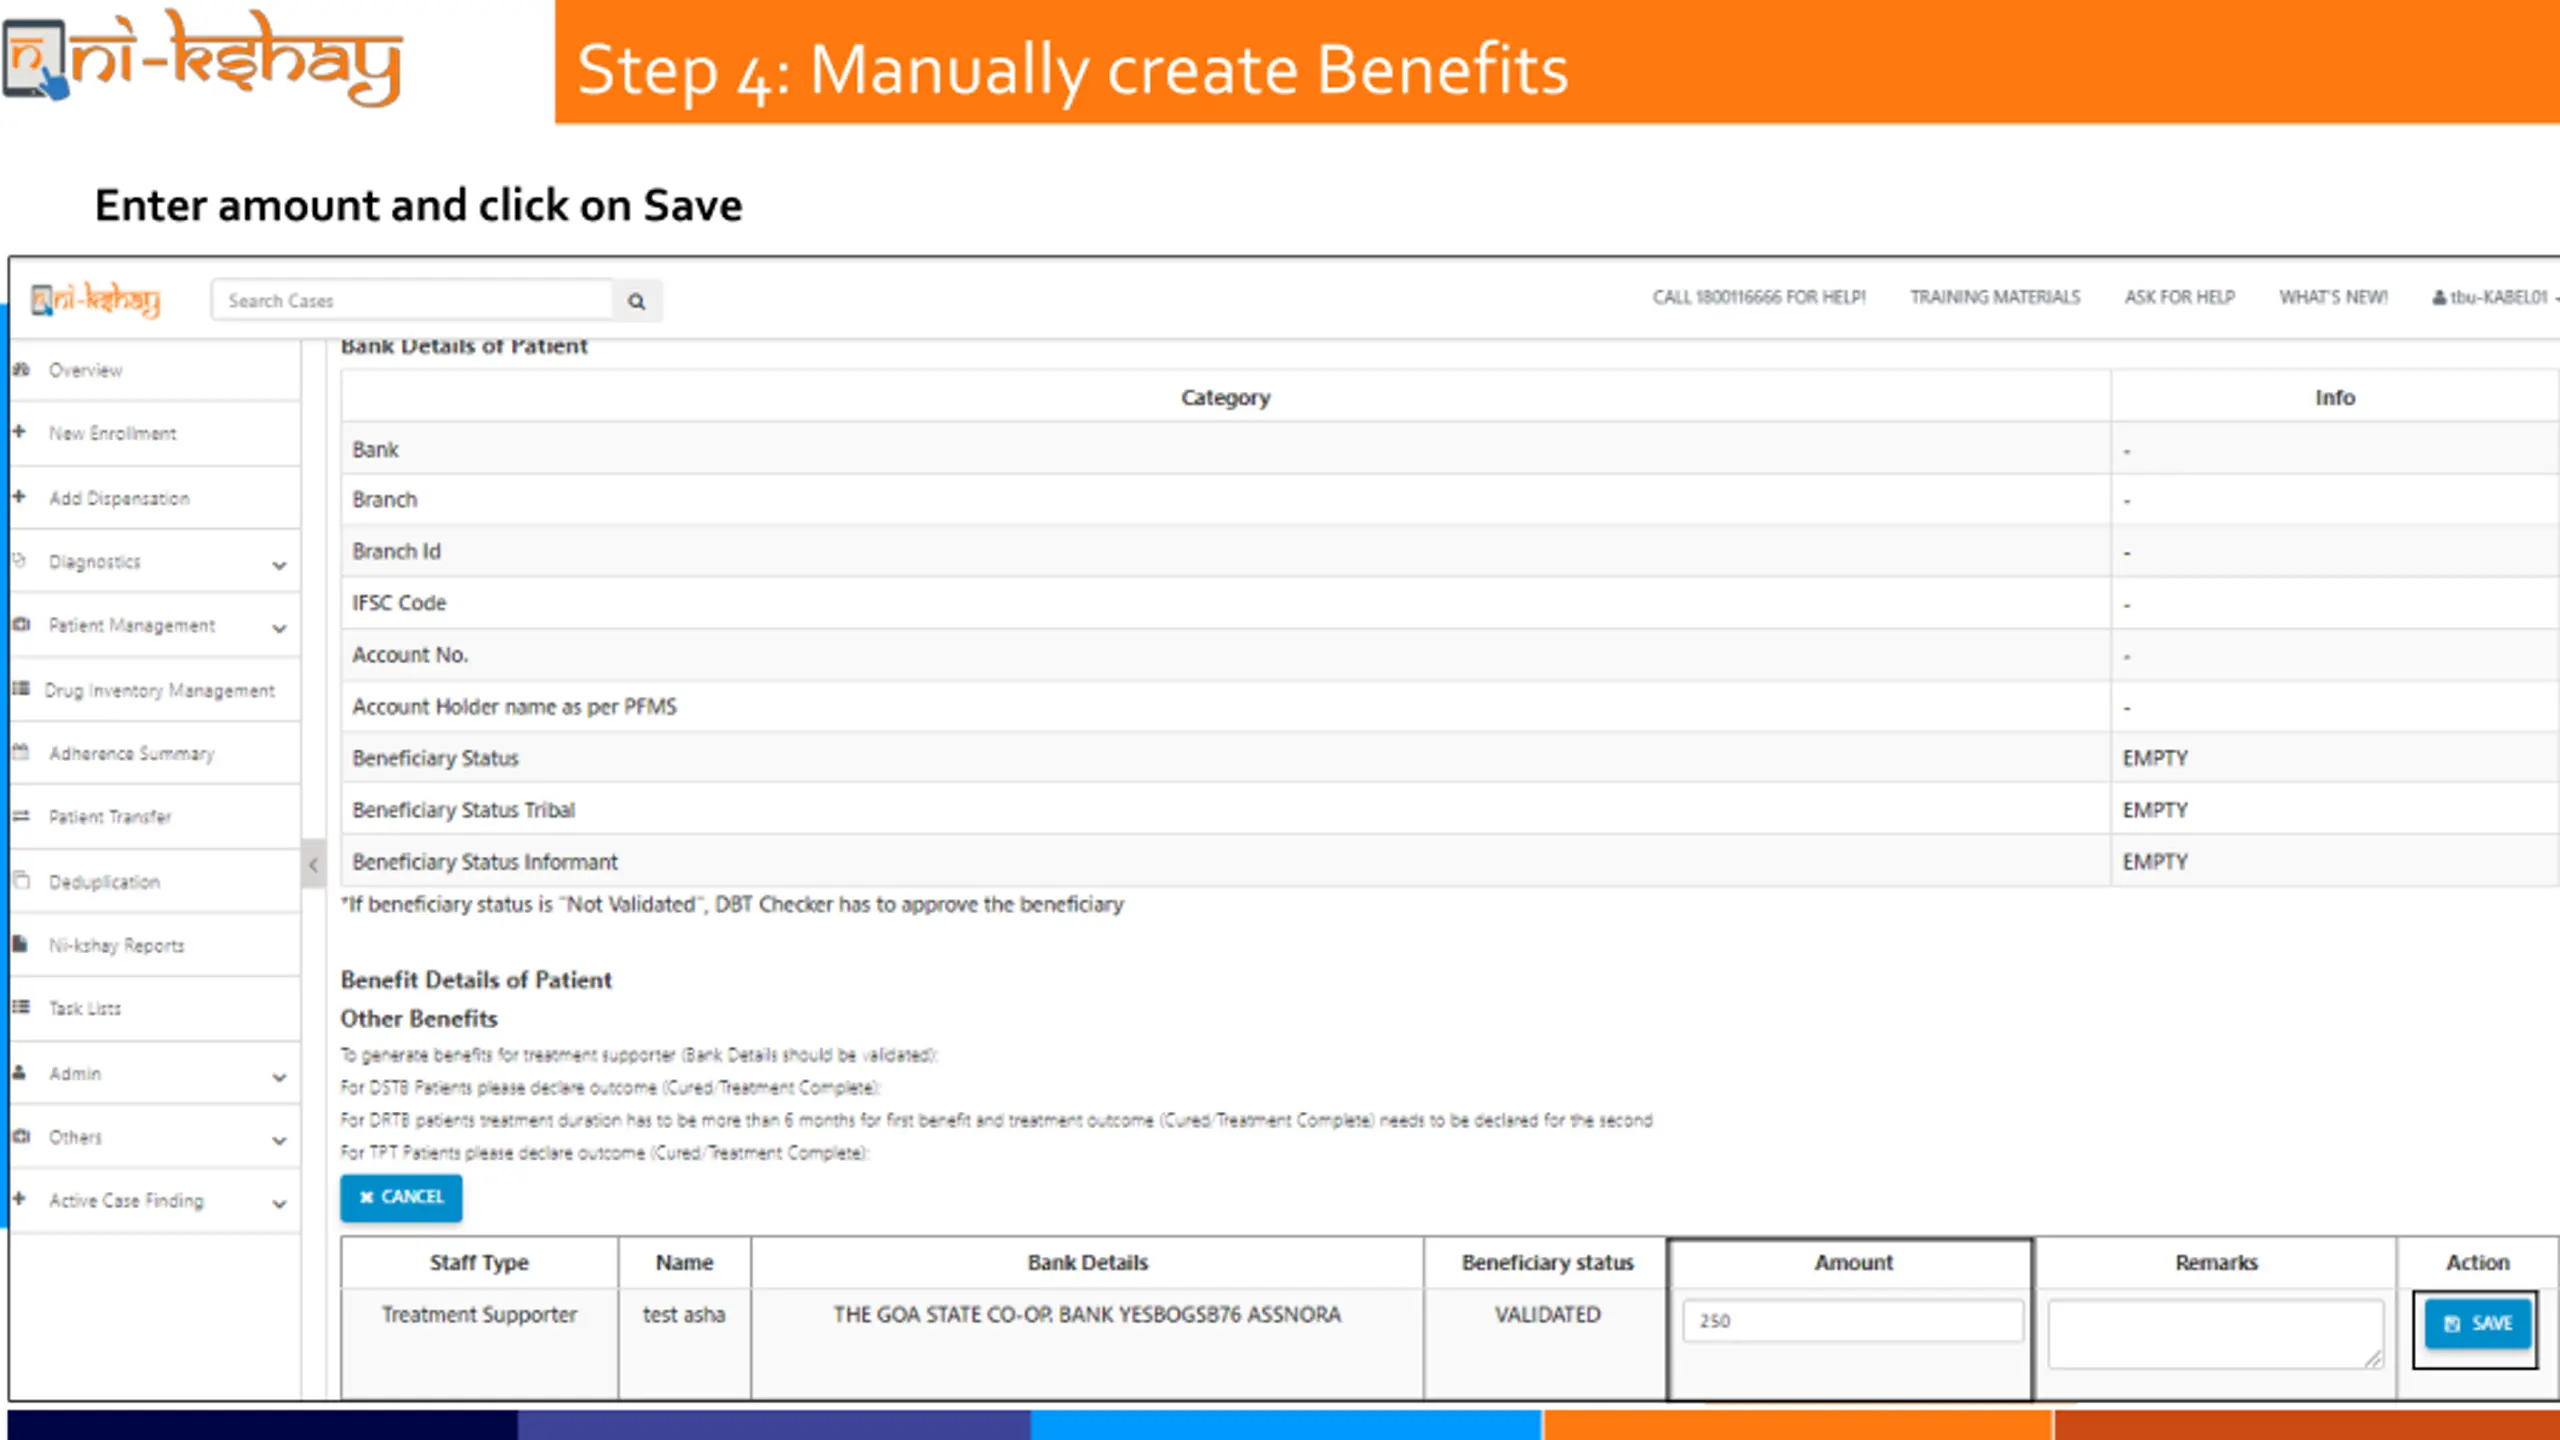
Task: Open New Enrollment in the sidebar
Action: click(113, 433)
